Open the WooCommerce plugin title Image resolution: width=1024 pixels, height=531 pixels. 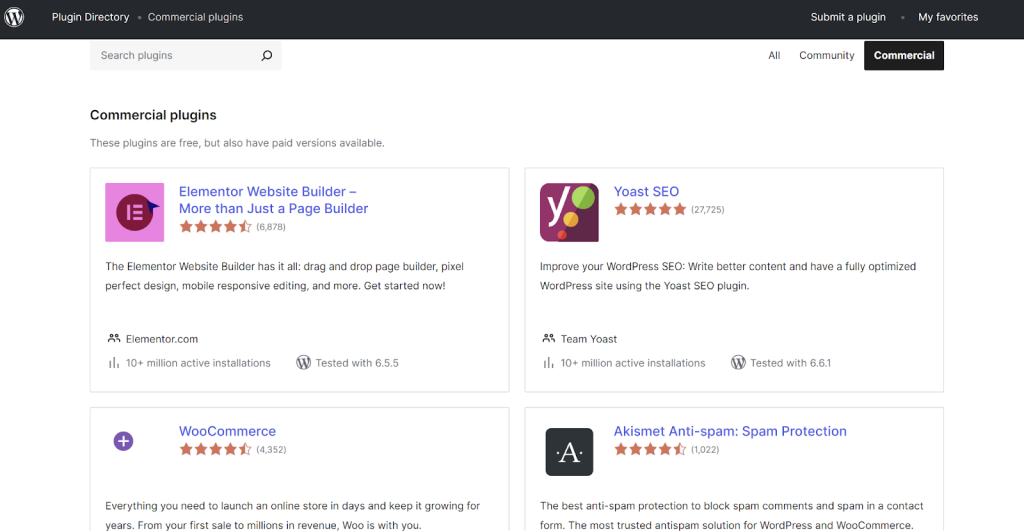pos(227,431)
